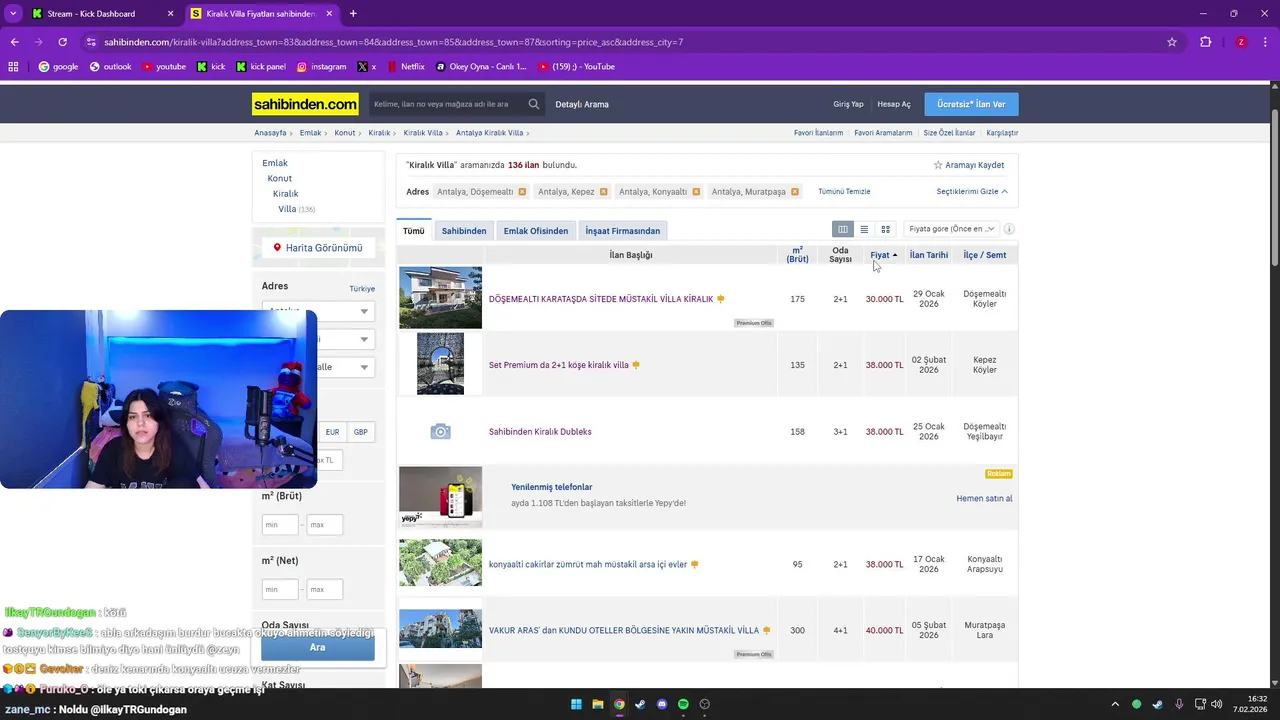
Task: Switch to grid gallery view icon
Action: coord(885,229)
